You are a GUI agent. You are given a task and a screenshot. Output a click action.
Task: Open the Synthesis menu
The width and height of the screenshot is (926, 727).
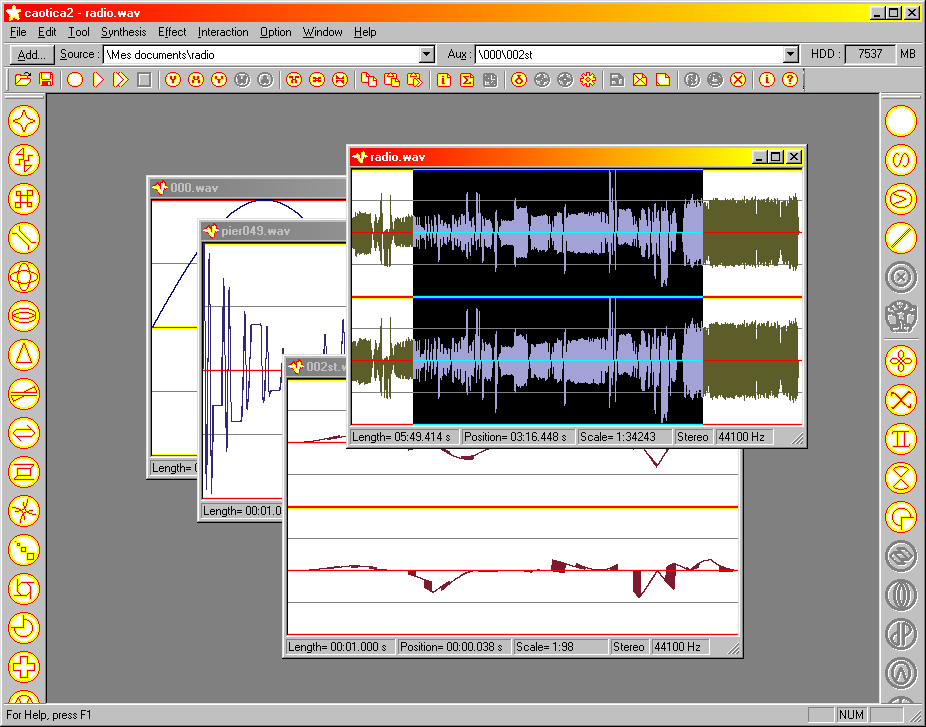pyautogui.click(x=123, y=32)
